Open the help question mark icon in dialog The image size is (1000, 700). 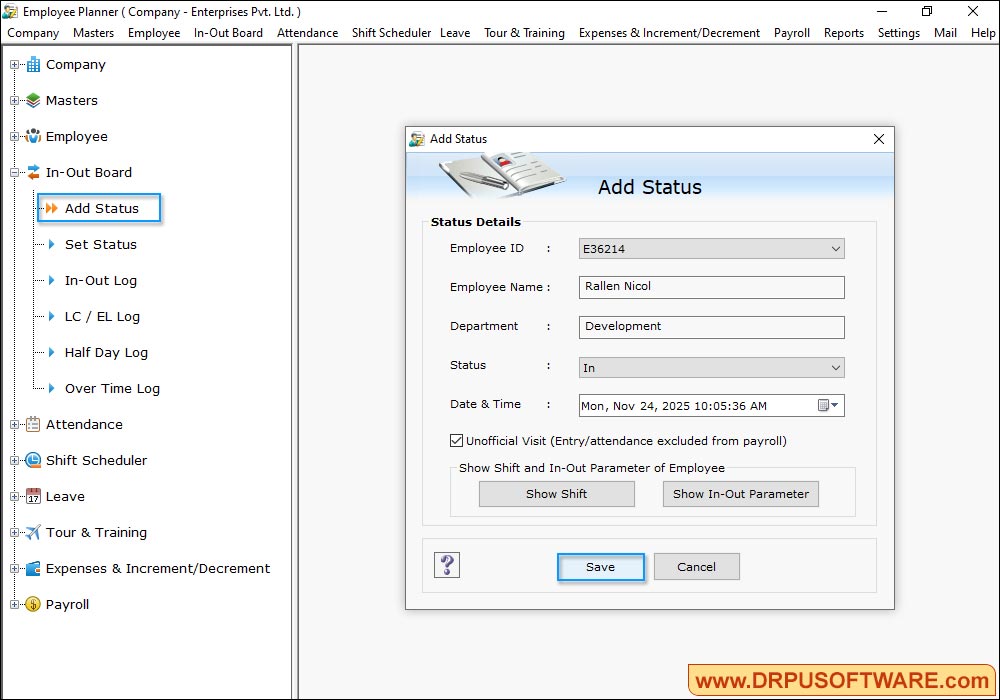tap(447, 564)
